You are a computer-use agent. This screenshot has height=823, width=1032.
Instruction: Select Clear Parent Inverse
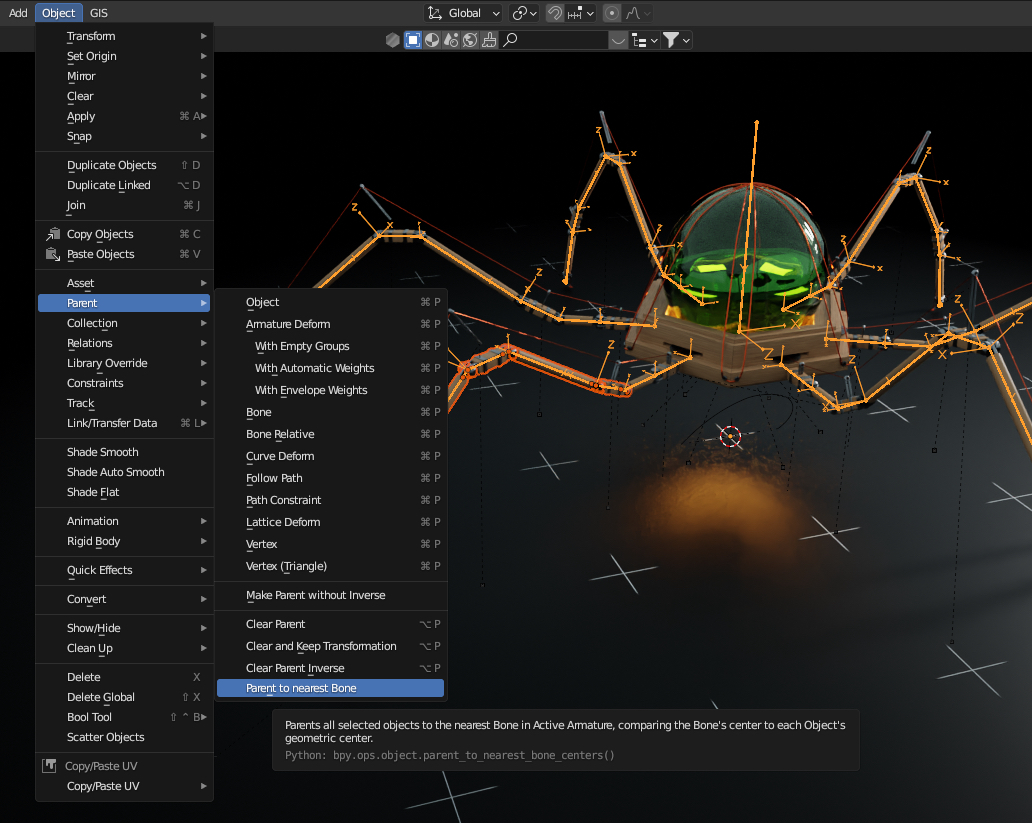[330, 668]
